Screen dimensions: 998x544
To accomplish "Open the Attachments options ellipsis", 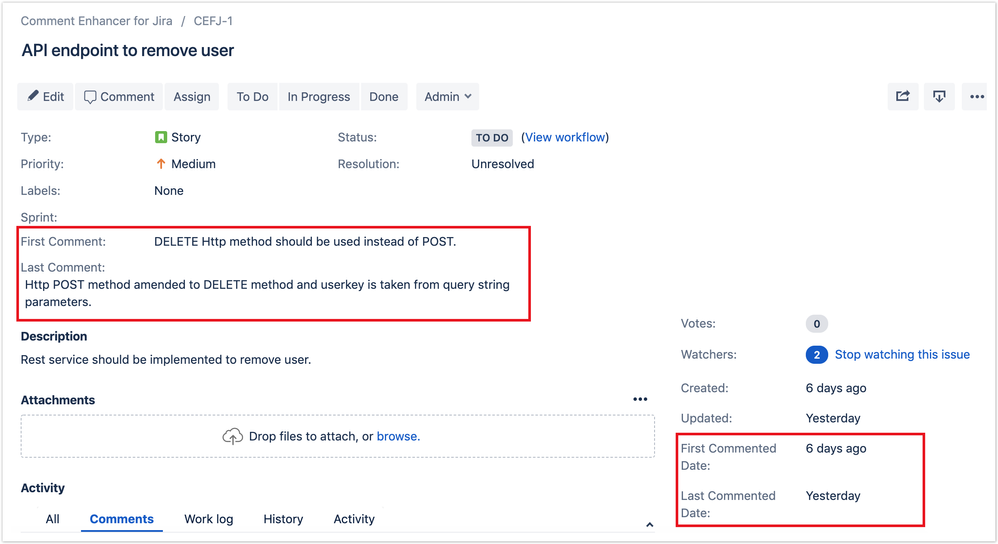I will pos(640,400).
